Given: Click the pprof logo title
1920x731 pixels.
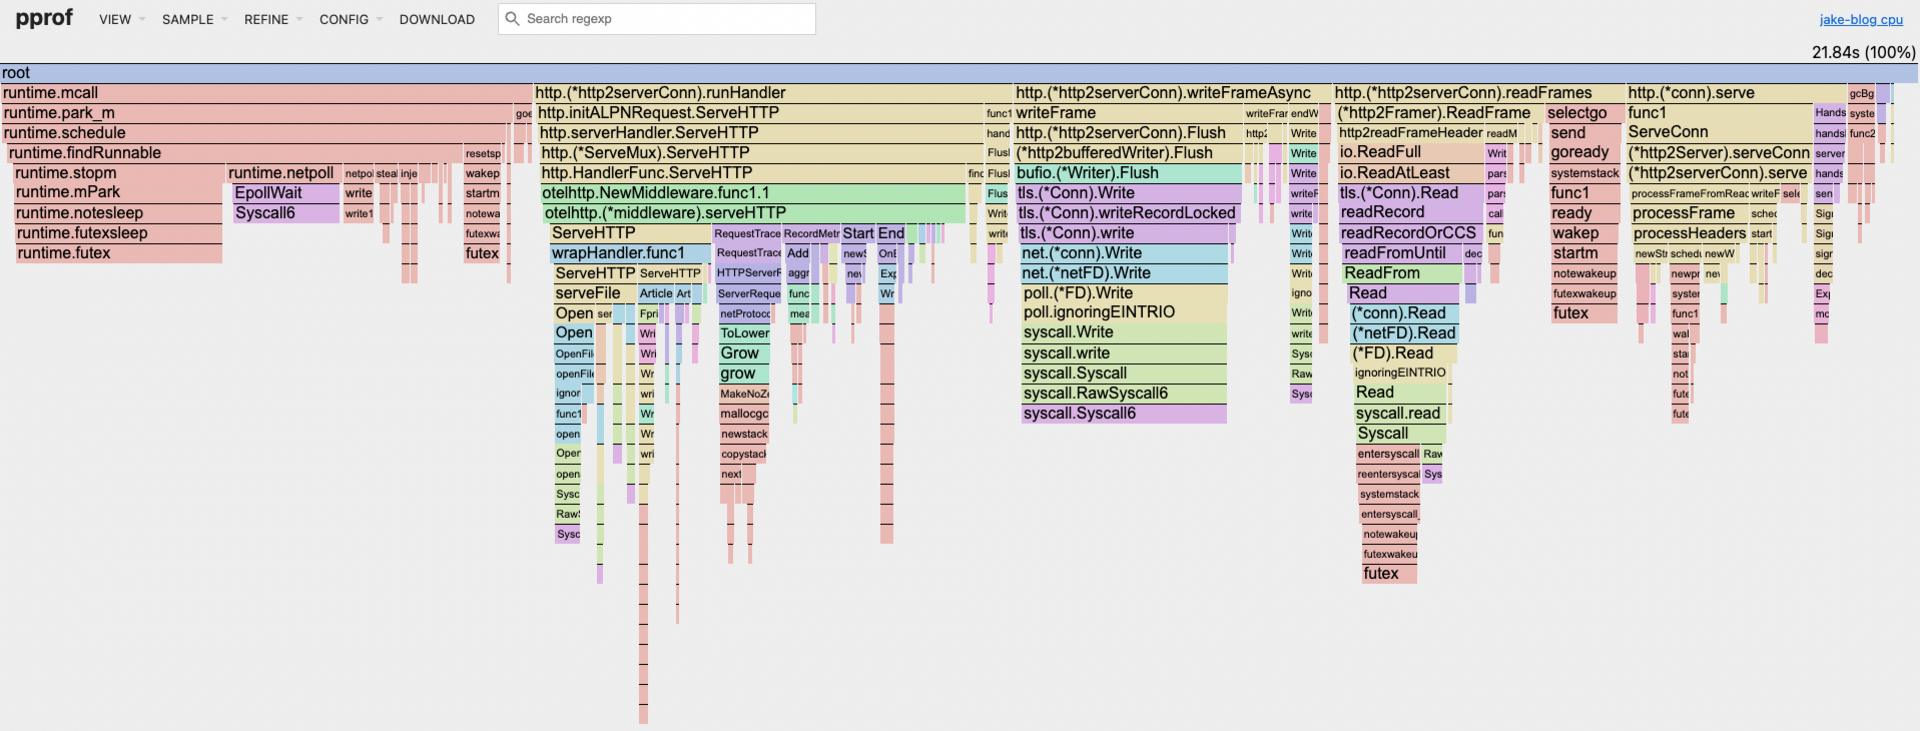Looking at the screenshot, I should [44, 18].
